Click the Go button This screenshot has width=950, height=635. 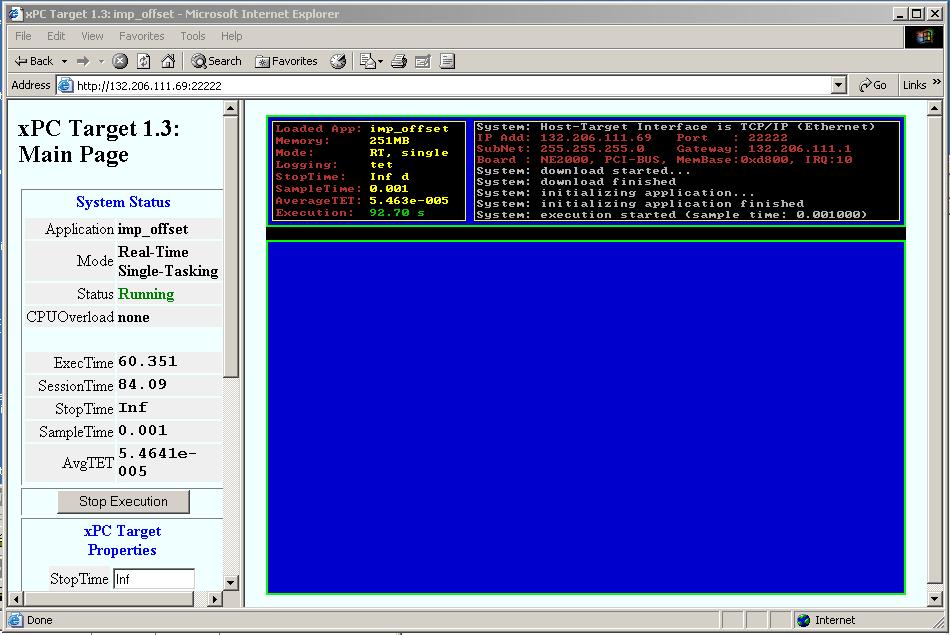coord(872,85)
